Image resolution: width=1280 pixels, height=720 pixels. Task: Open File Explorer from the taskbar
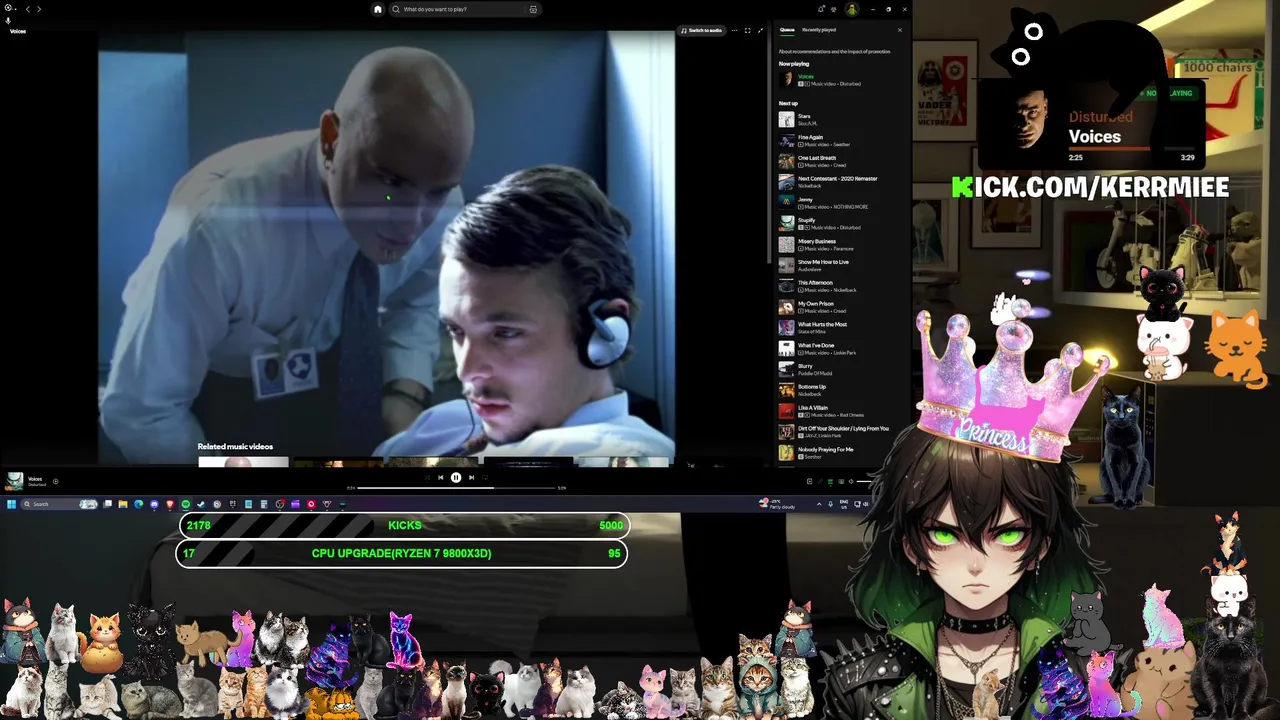pyautogui.click(x=123, y=504)
